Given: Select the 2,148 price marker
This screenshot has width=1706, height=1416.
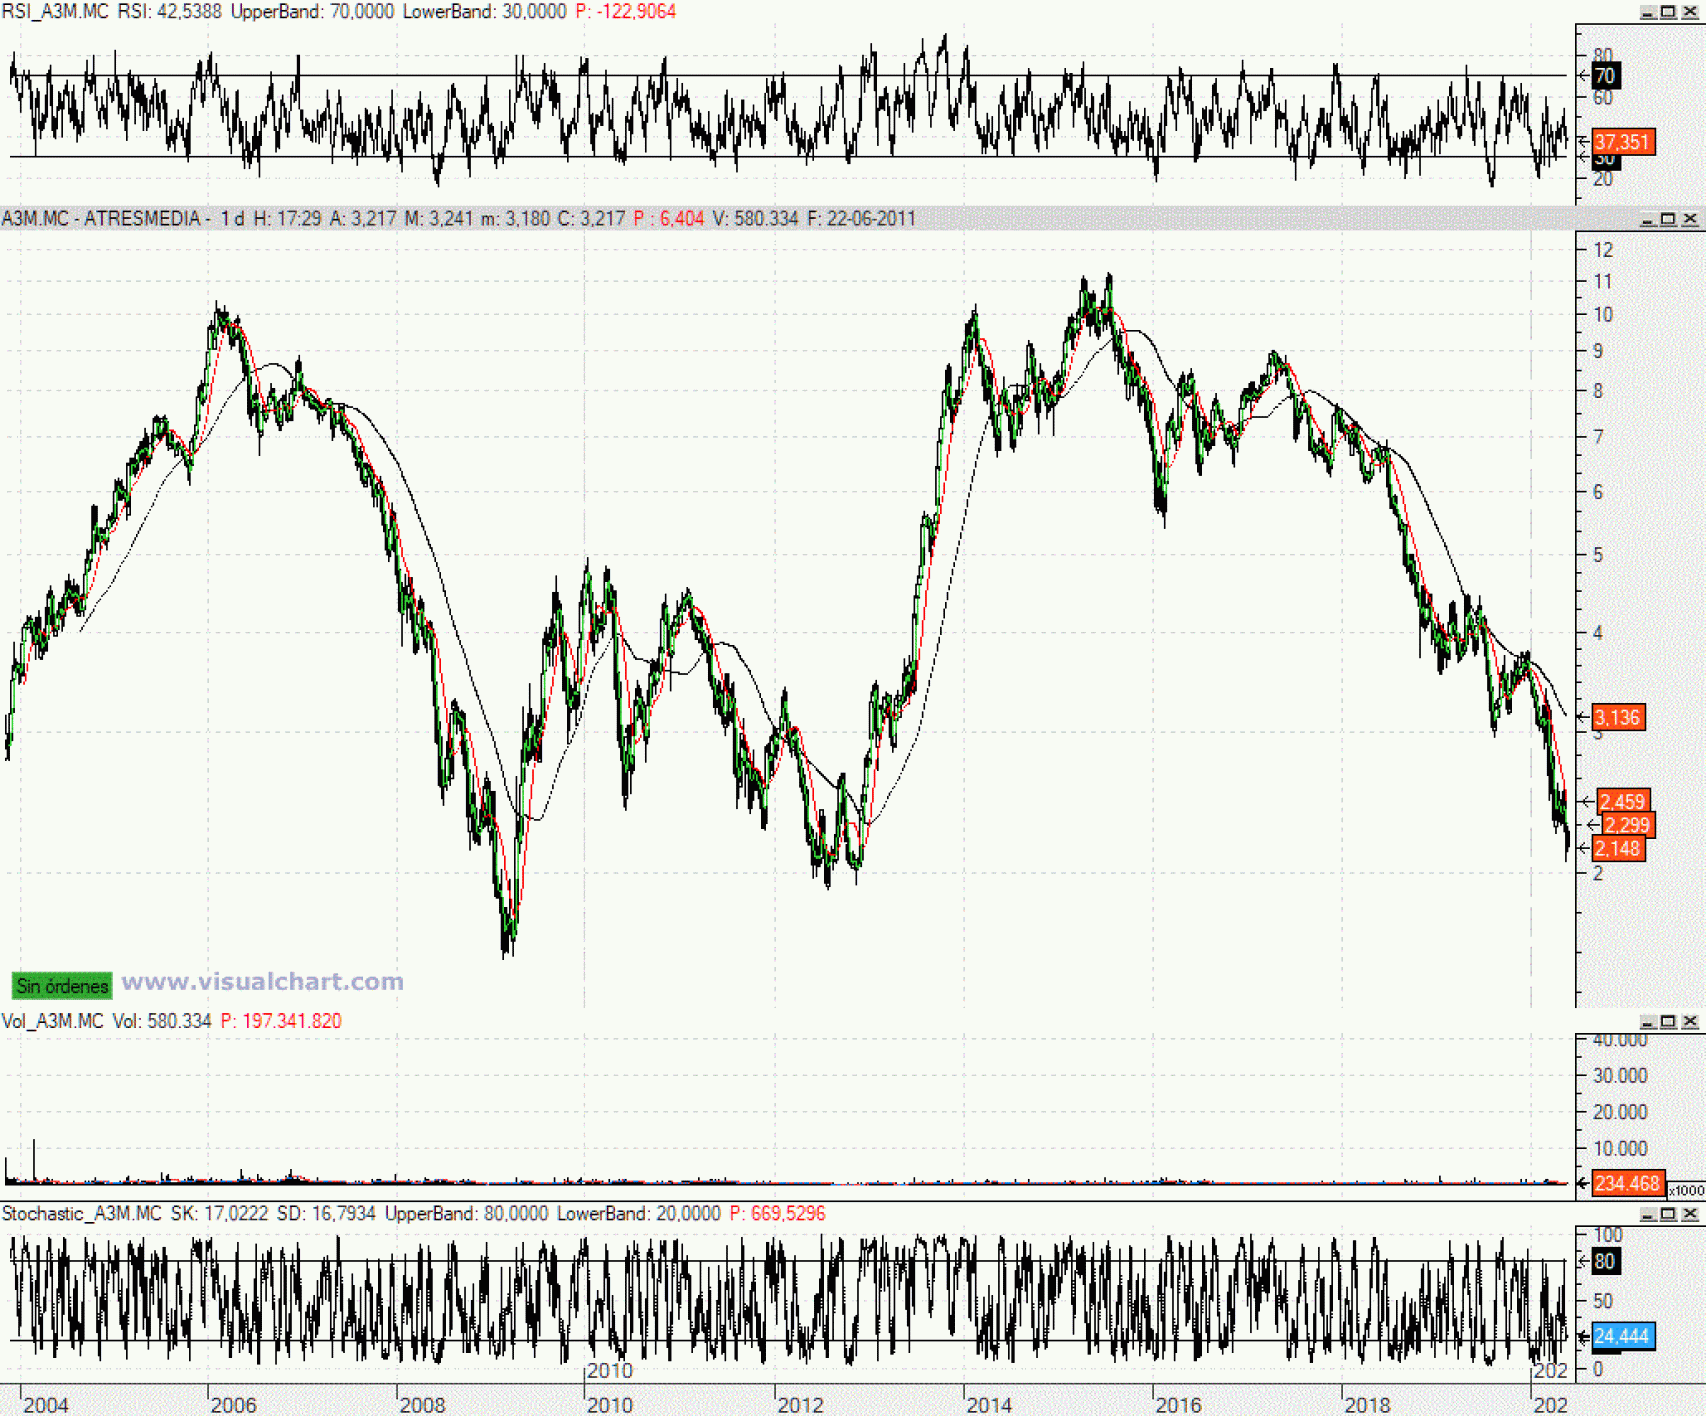Looking at the screenshot, I should [1617, 849].
